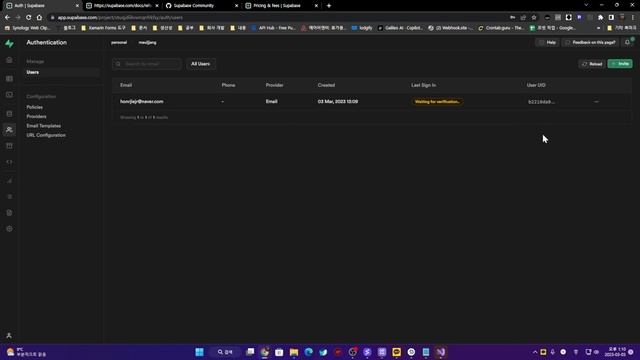The width and height of the screenshot is (640, 360).
Task: Open Providers in the Configuration section
Action: coord(36,116)
